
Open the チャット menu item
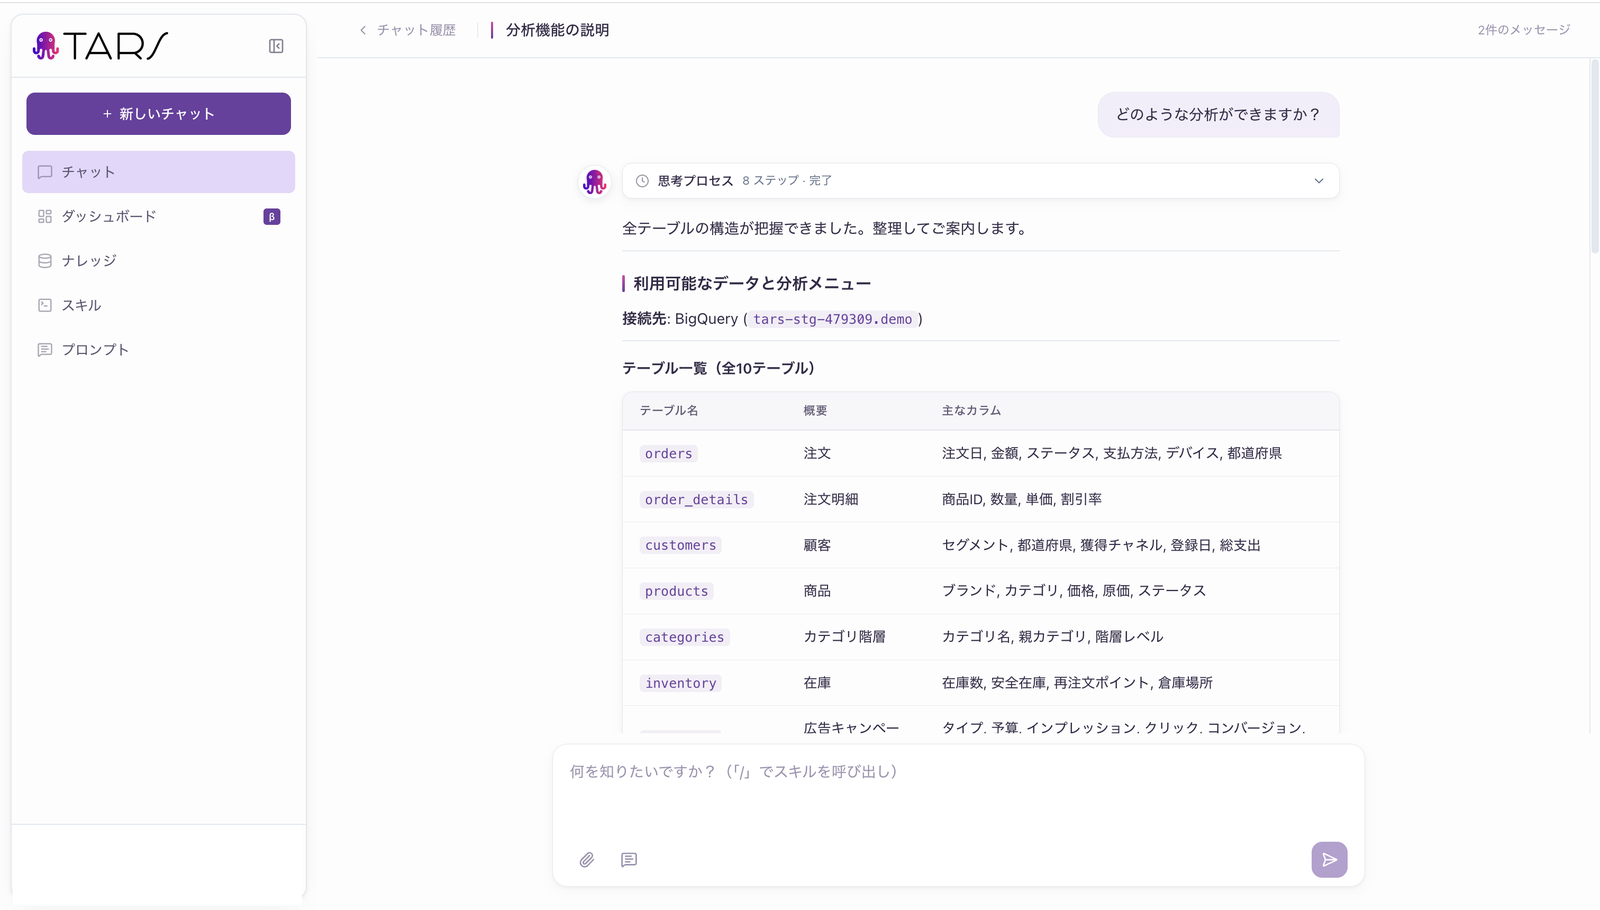[x=158, y=172]
